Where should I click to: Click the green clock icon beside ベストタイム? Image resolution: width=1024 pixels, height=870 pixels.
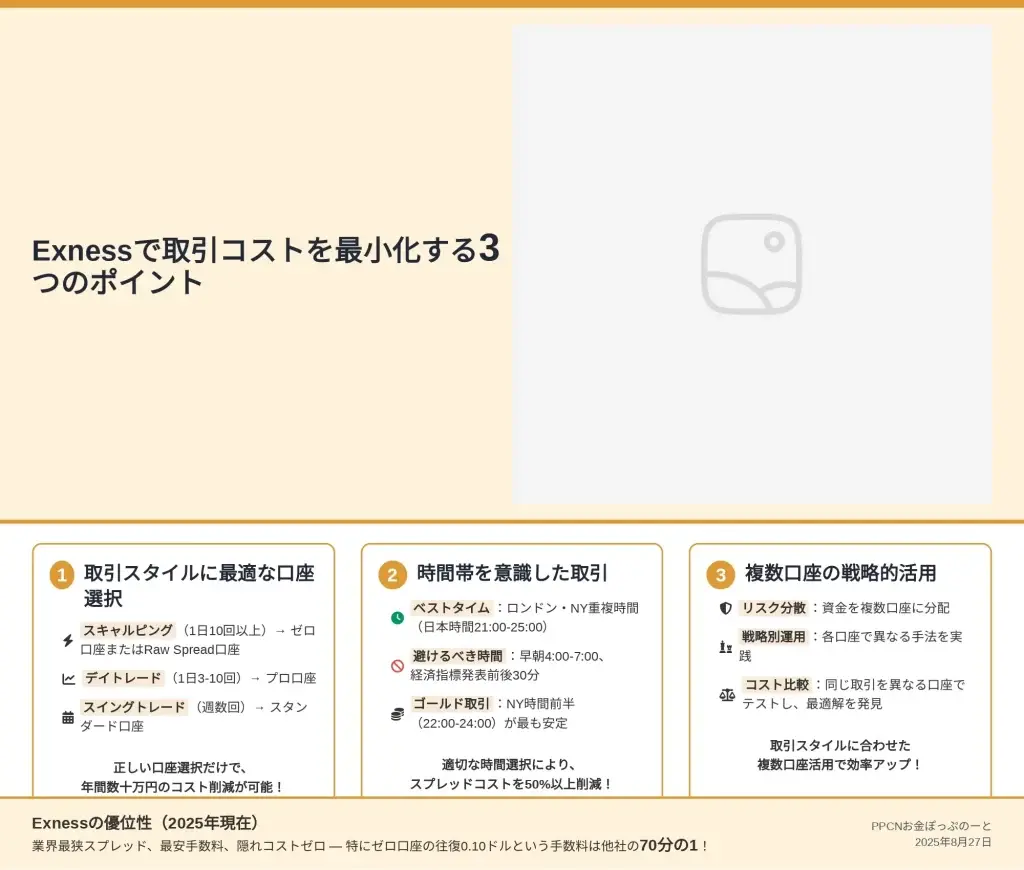[397, 618]
